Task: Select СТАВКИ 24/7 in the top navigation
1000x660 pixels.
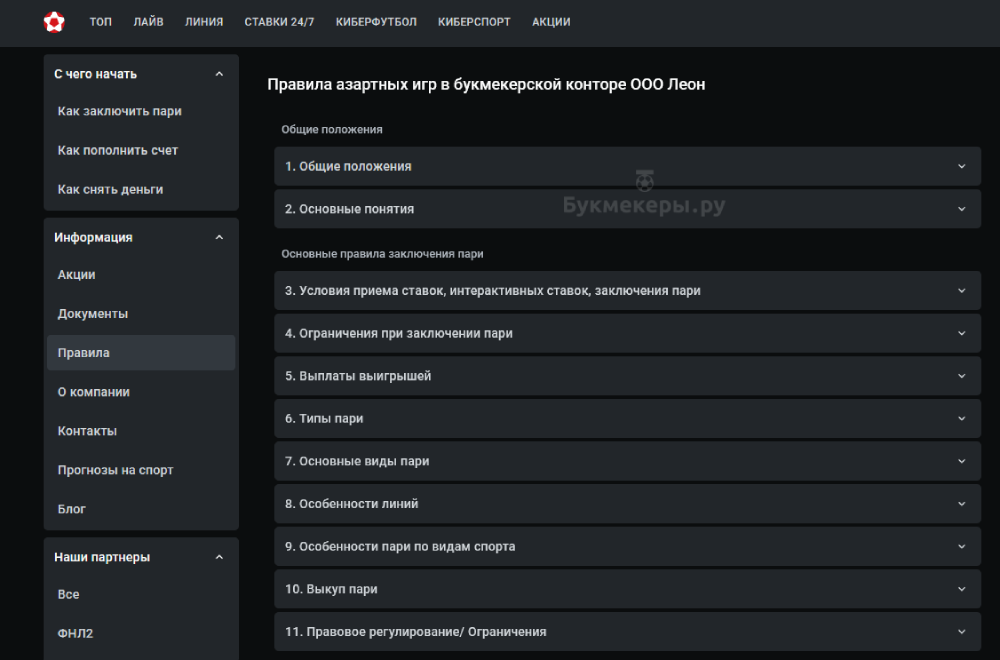Action: (x=279, y=22)
